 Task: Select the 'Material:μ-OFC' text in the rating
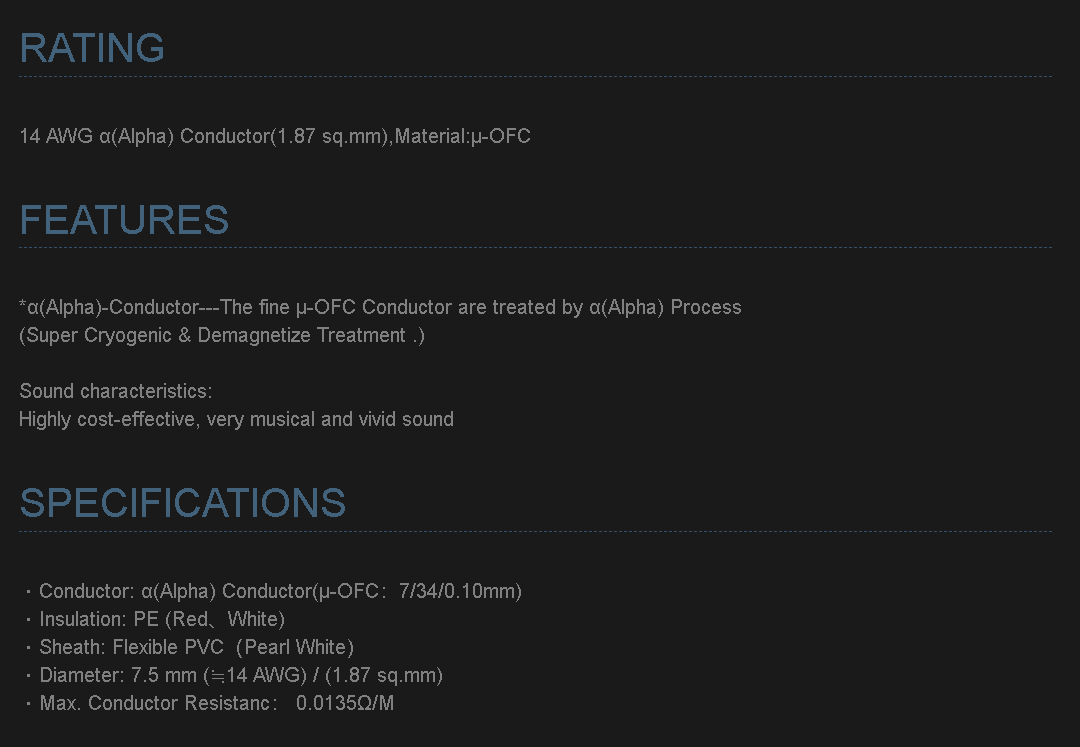462,136
